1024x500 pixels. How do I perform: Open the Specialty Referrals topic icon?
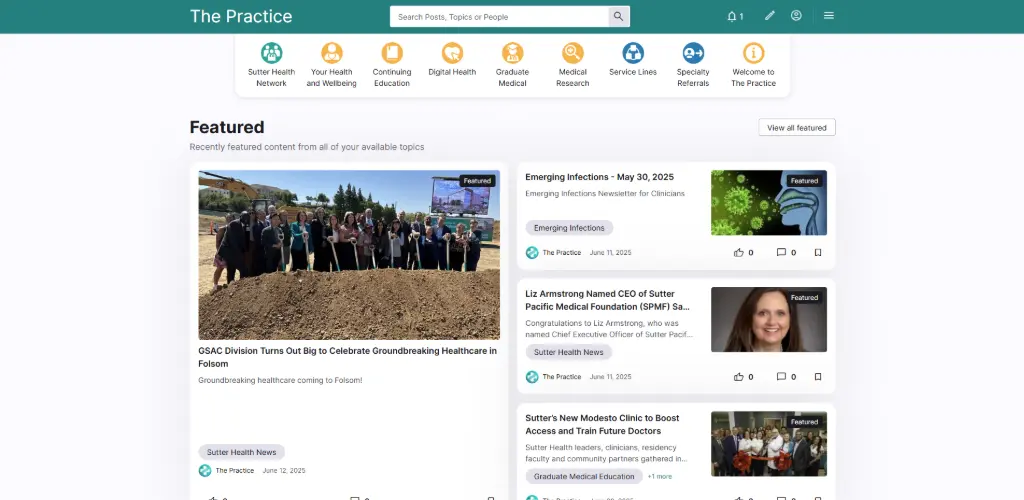693,53
